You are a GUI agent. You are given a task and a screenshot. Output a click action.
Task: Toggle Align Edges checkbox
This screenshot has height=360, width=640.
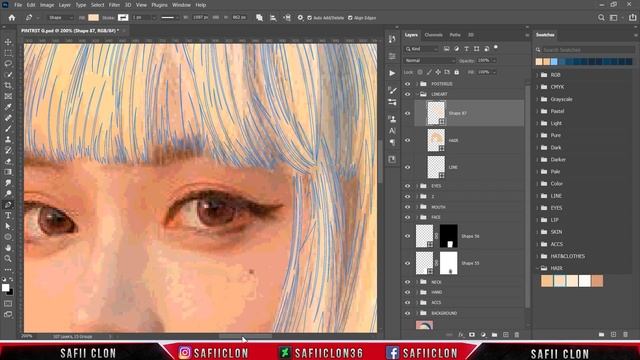coord(350,18)
